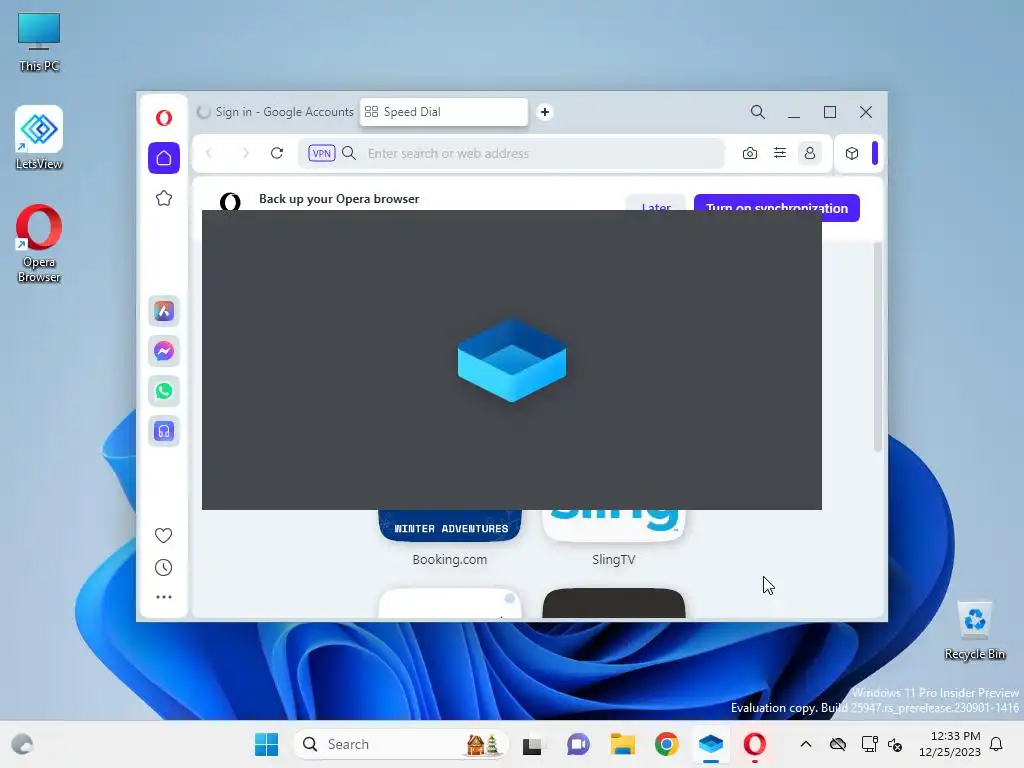
Task: Go back to previous page
Action: [x=209, y=153]
